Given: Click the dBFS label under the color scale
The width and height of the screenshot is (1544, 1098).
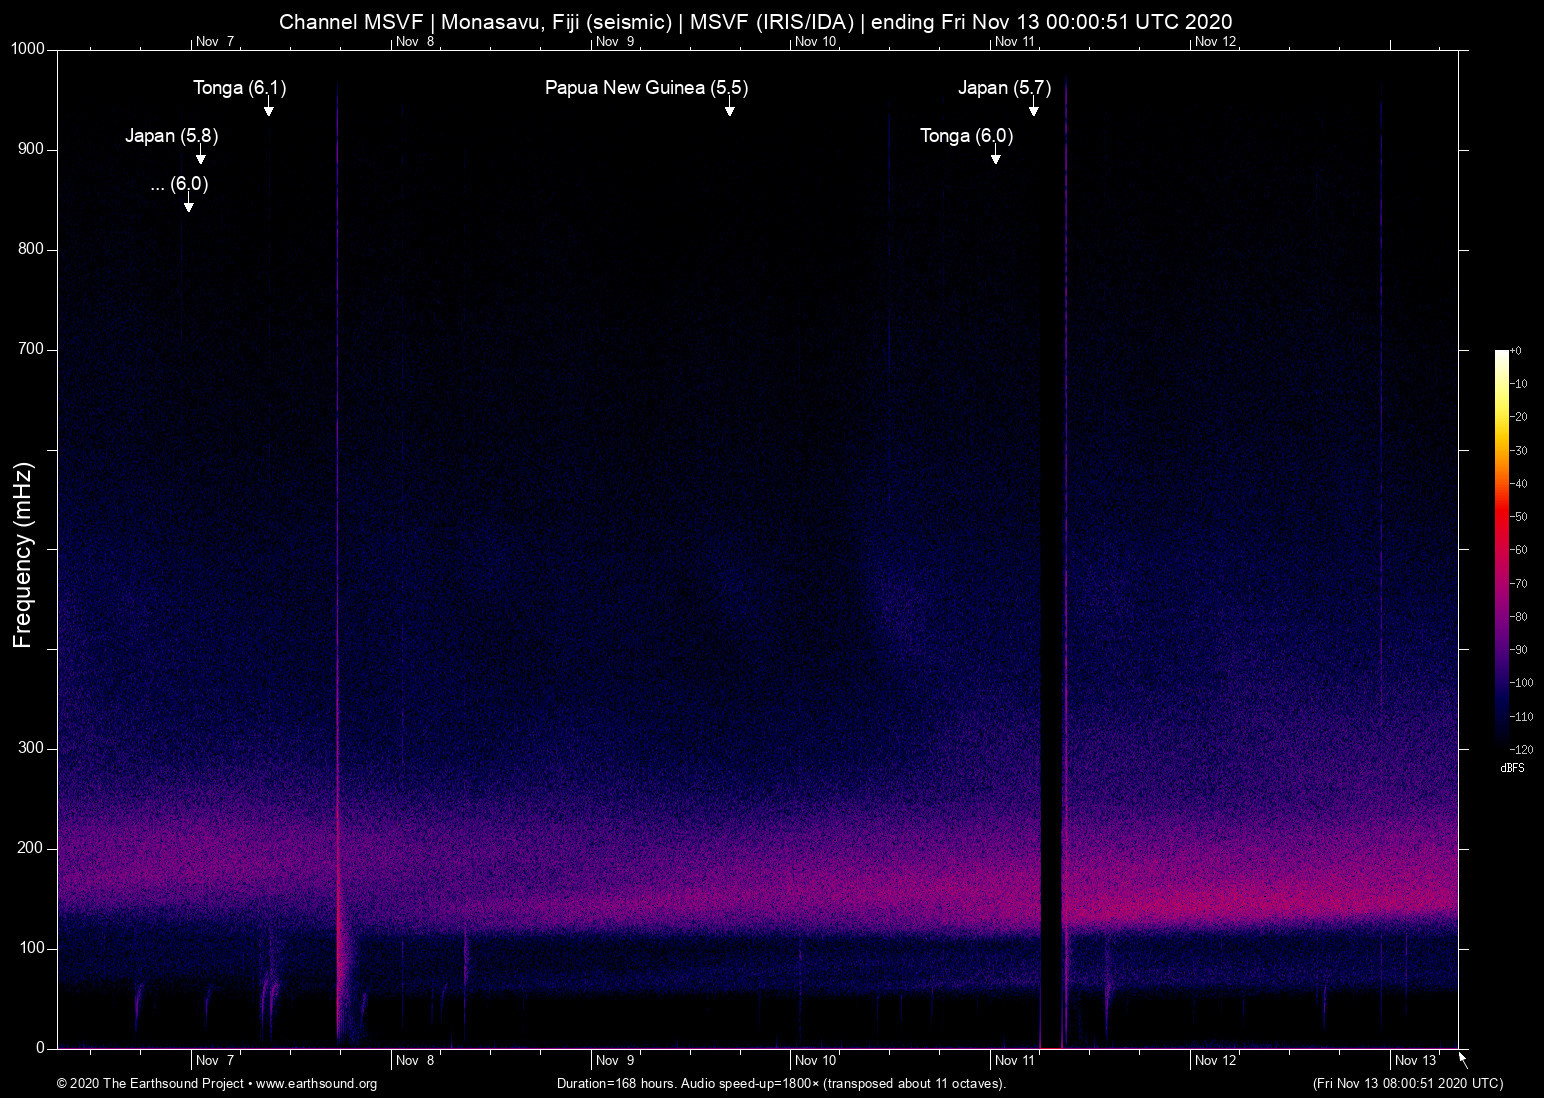Looking at the screenshot, I should coord(1512,768).
